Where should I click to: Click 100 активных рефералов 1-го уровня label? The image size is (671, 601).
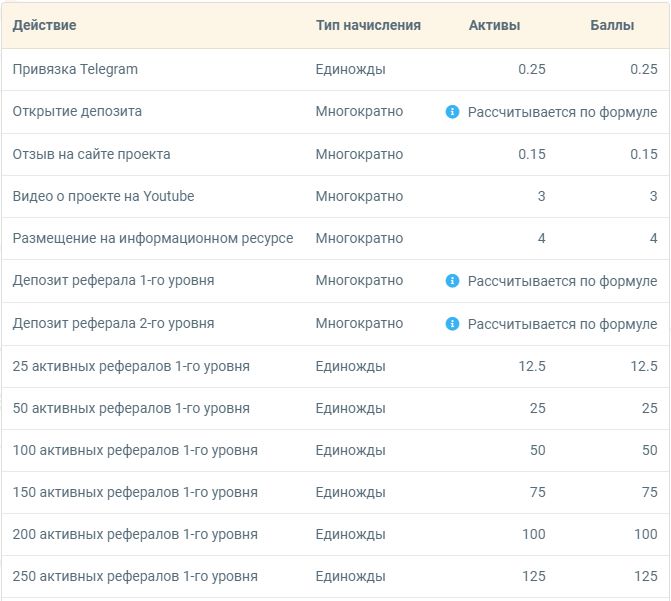[x=135, y=450]
